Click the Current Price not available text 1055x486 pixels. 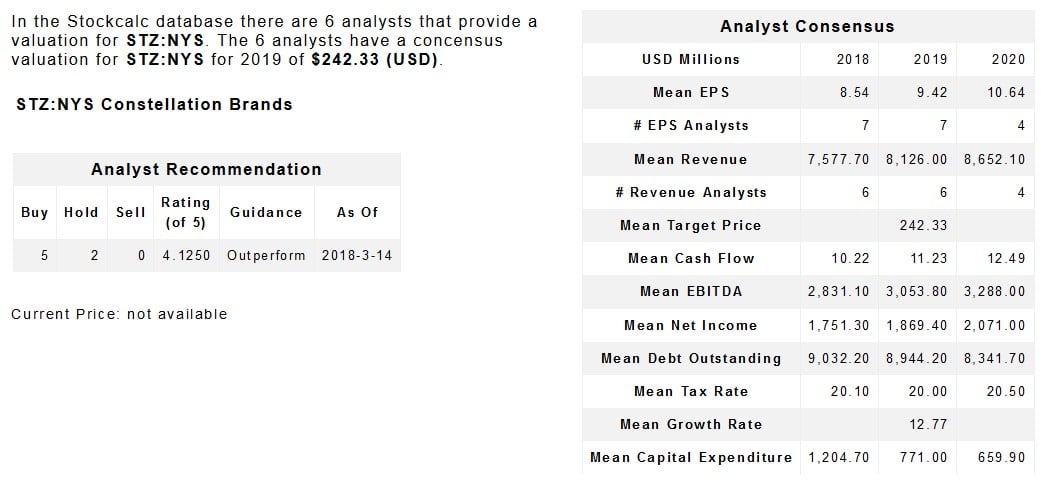[119, 314]
